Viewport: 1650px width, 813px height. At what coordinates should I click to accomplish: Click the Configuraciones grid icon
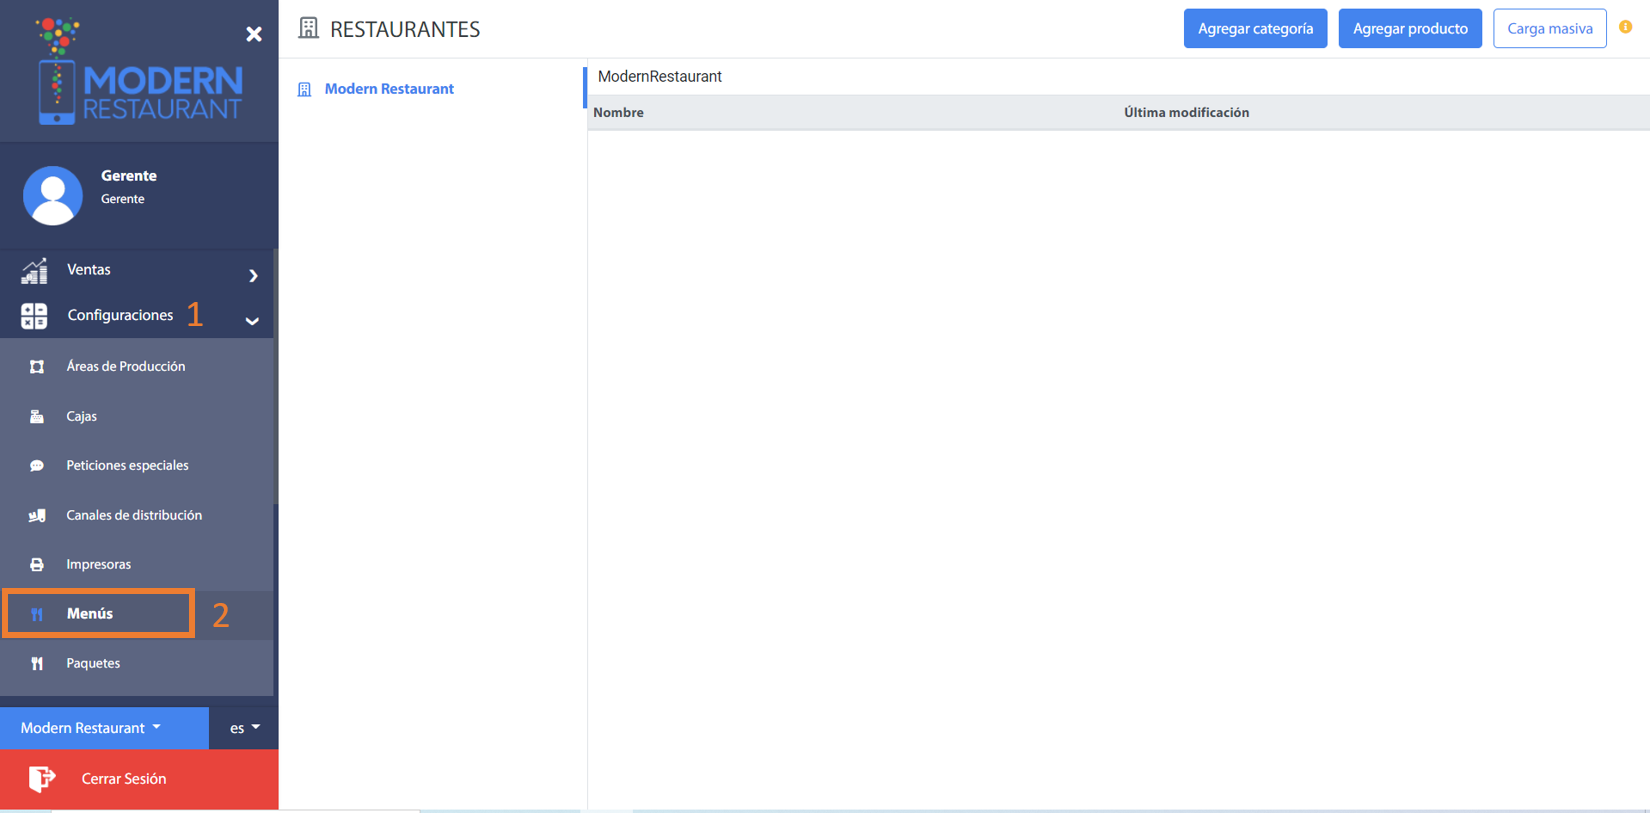pos(34,316)
